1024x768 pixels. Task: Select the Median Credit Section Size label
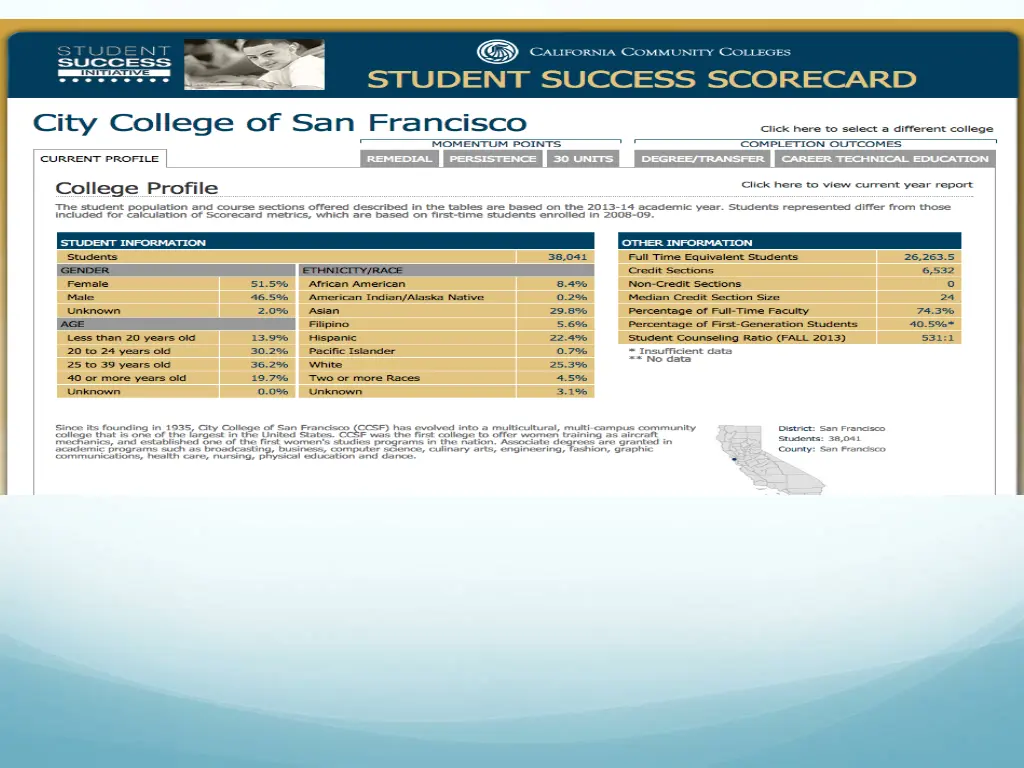click(703, 297)
